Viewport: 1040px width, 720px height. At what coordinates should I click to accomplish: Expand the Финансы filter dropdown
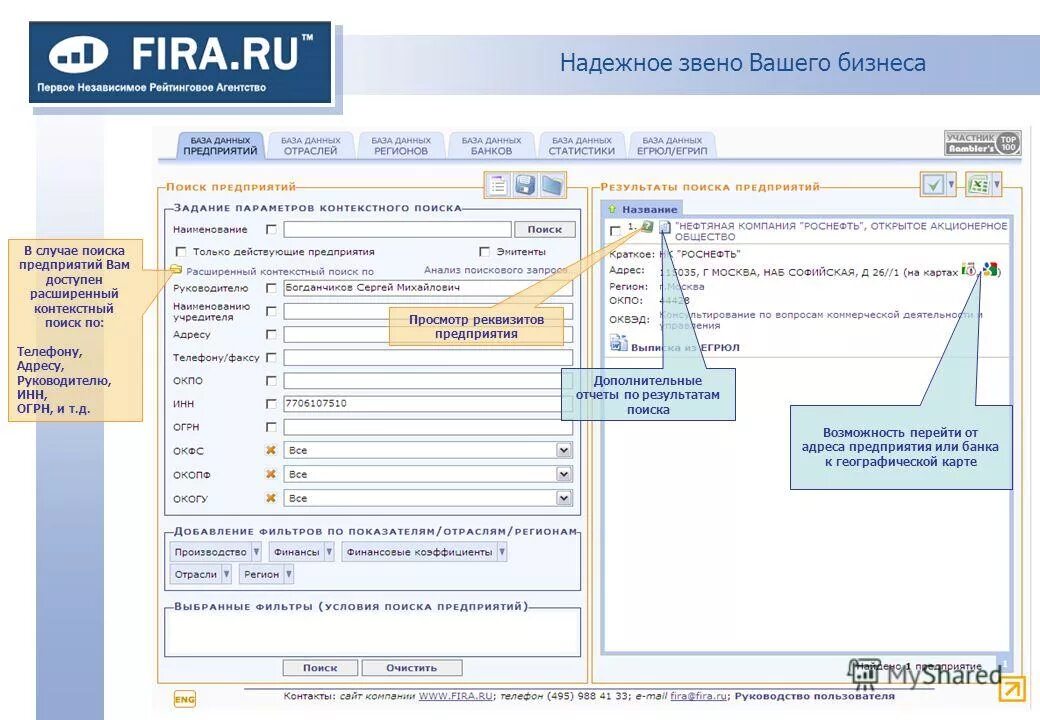[x=329, y=552]
